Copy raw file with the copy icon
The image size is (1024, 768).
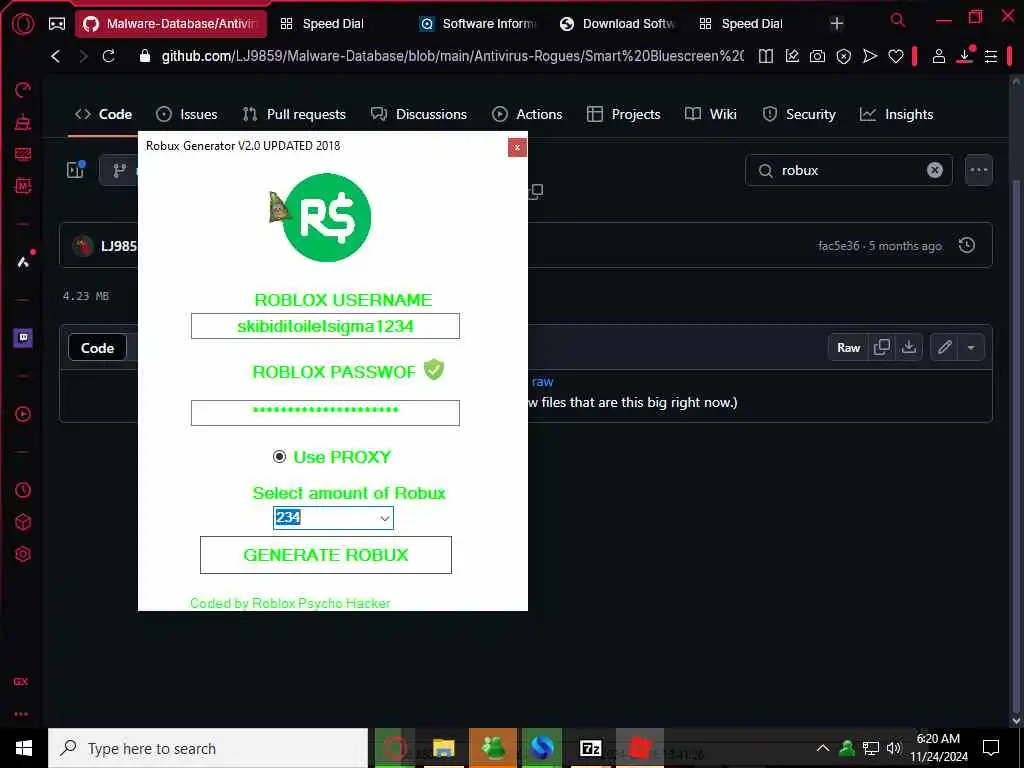click(882, 347)
